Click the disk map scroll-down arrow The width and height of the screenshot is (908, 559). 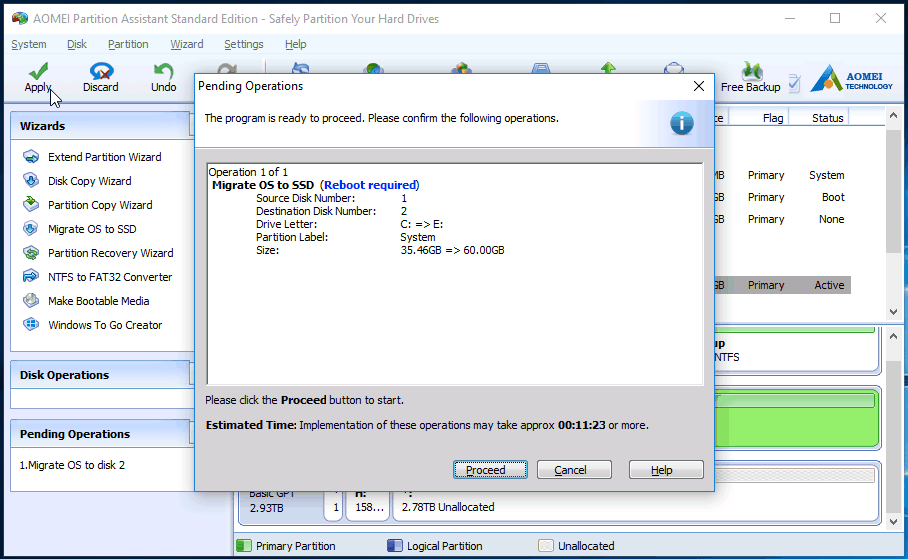pos(894,521)
